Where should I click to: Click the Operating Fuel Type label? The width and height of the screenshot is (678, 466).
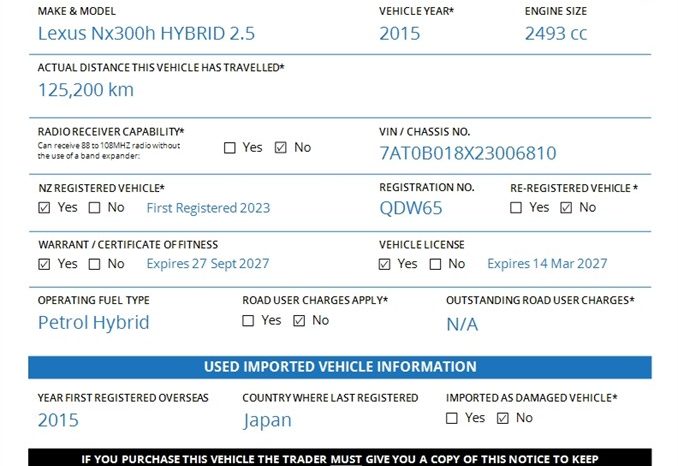click(x=93, y=300)
